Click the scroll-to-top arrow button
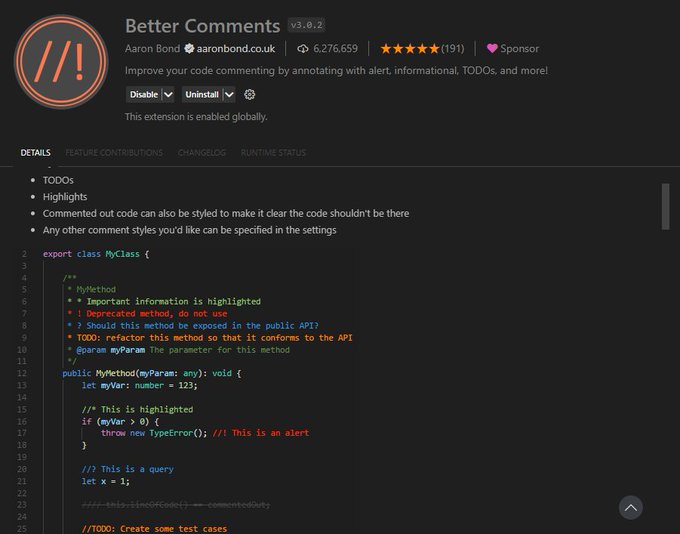This screenshot has width=680, height=534. (x=631, y=508)
